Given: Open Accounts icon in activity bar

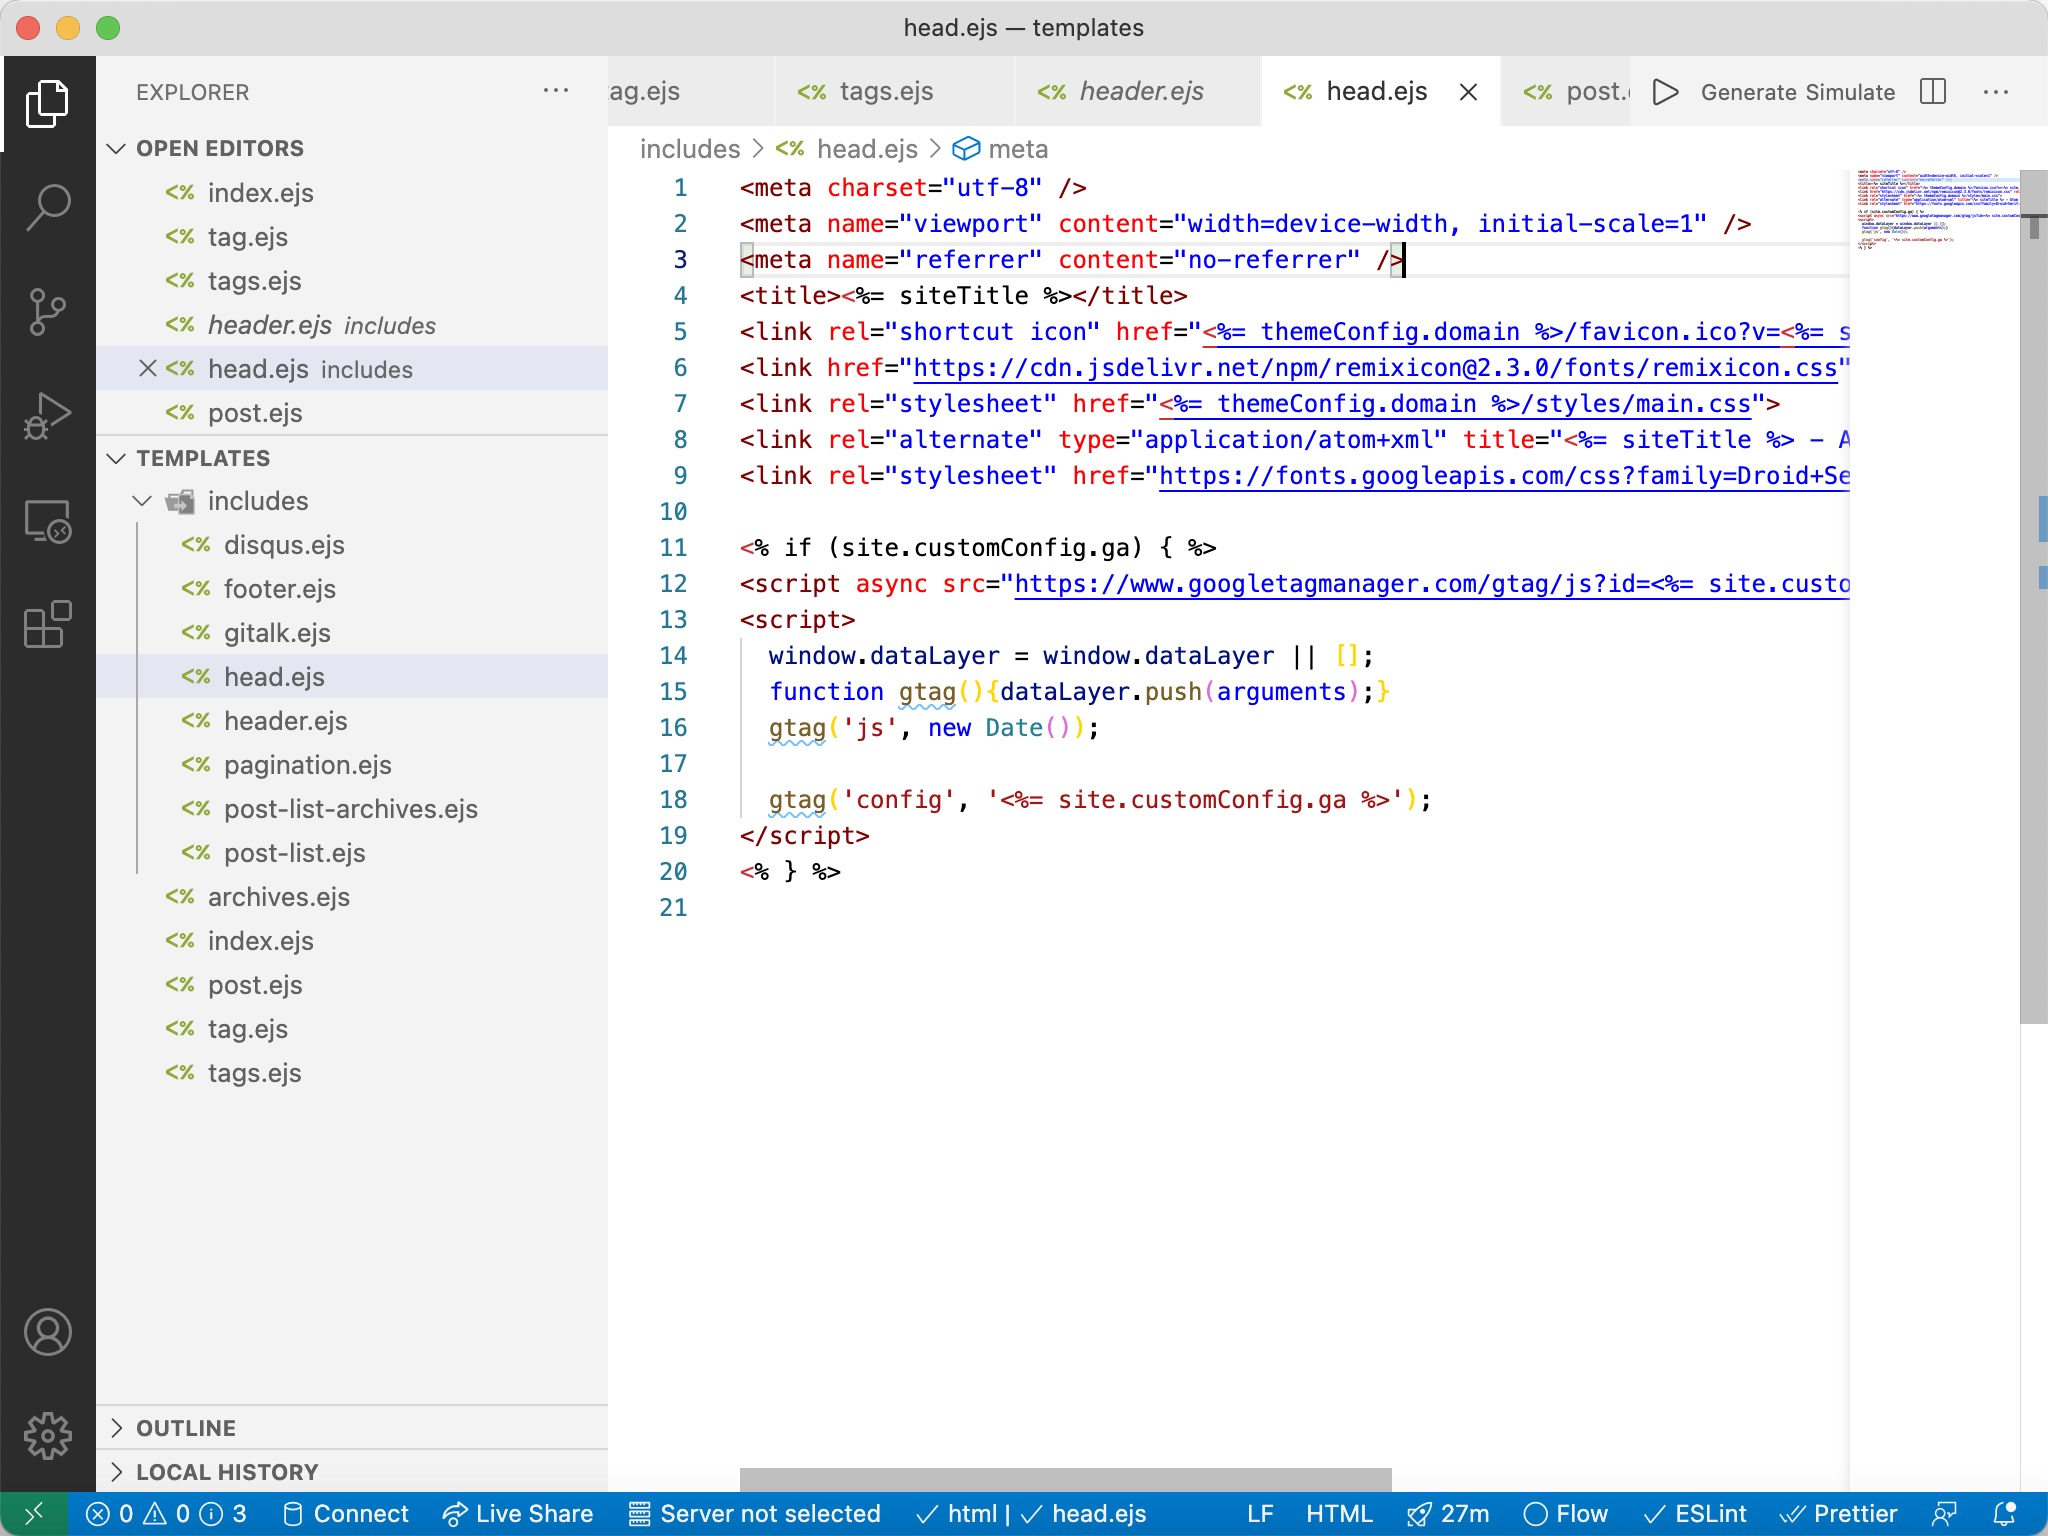Looking at the screenshot, I should coord(47,1332).
